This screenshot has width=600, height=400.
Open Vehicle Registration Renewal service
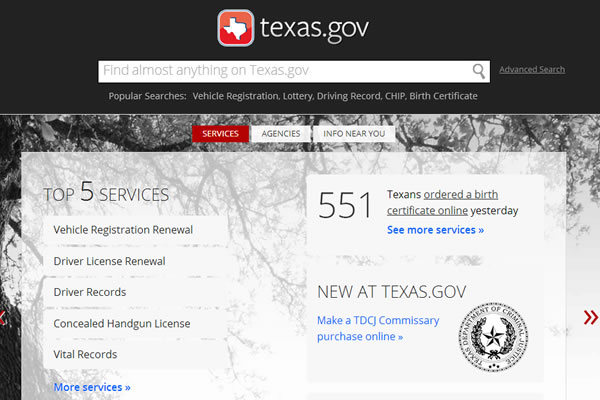pos(136,230)
